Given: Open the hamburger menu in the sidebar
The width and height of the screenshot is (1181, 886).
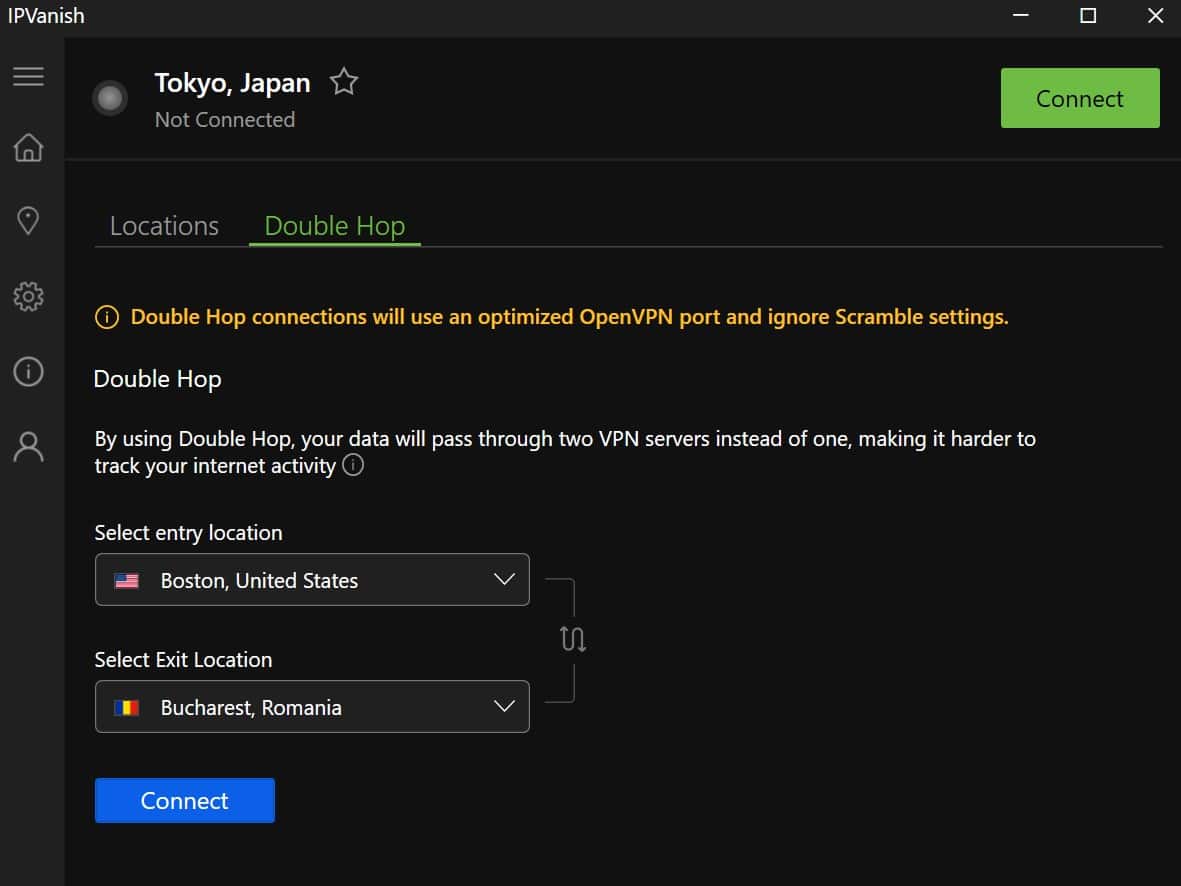Looking at the screenshot, I should click(x=29, y=76).
